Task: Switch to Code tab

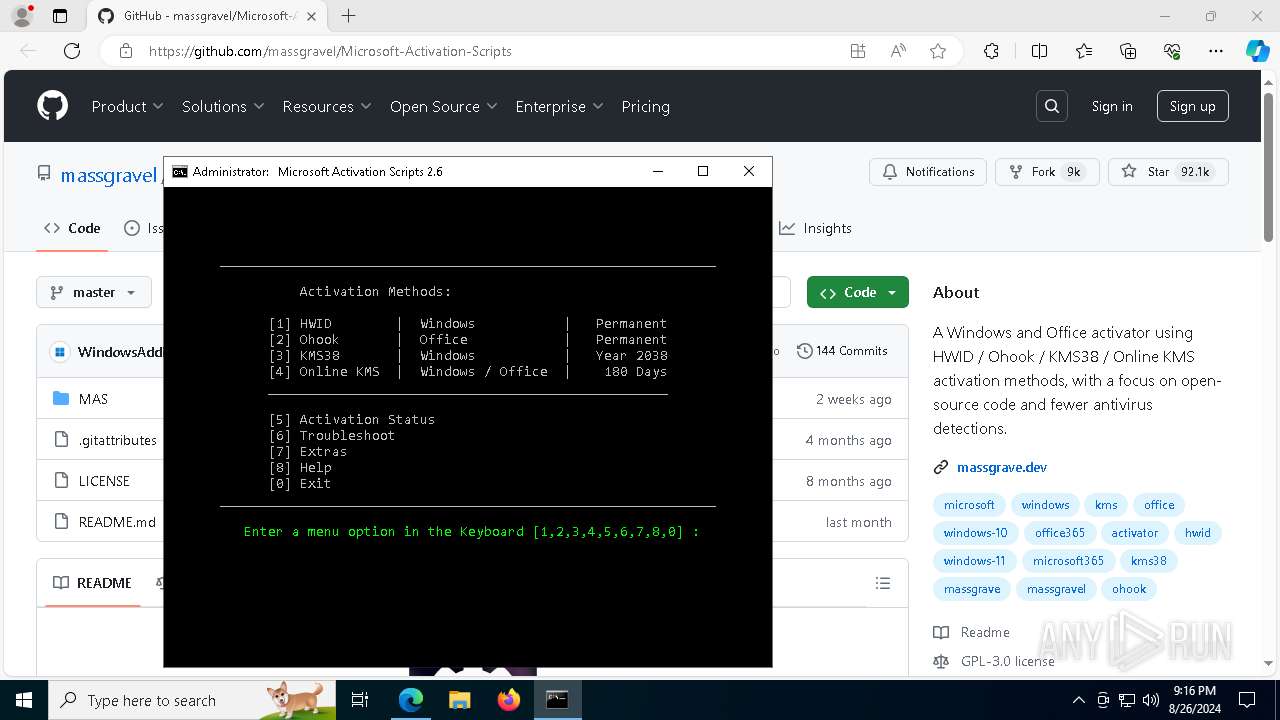Action: coord(71,228)
